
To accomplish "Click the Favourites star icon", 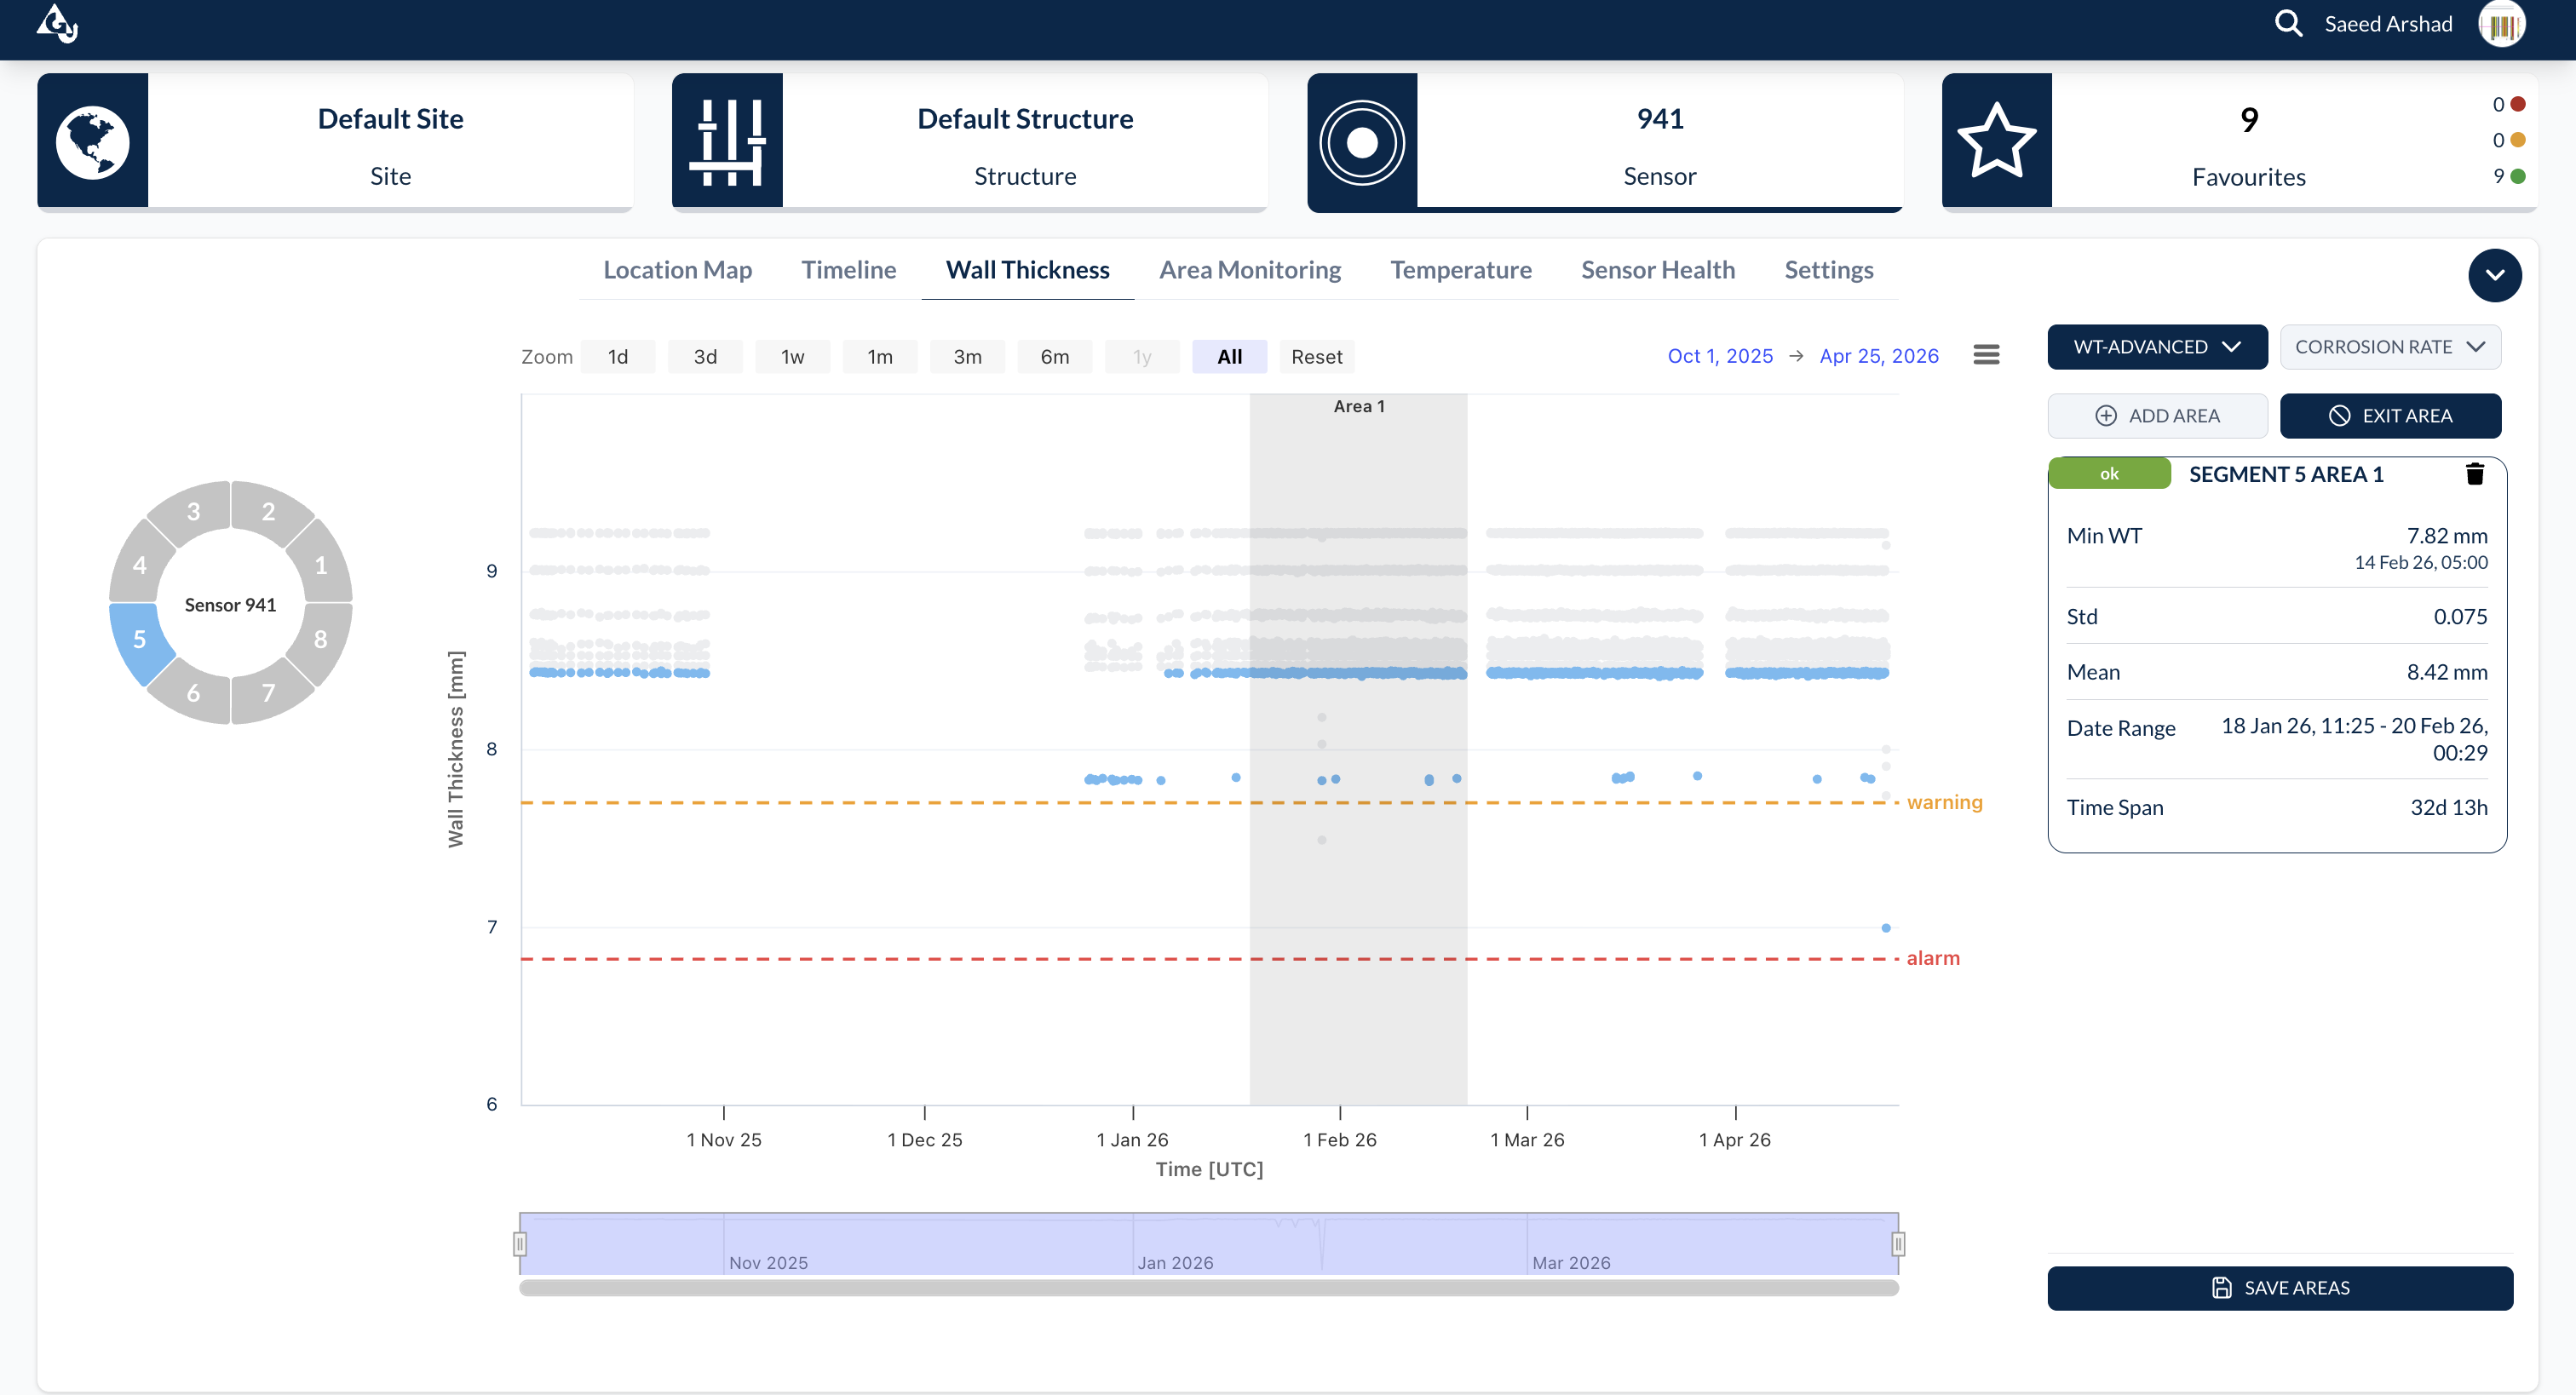I will [1997, 141].
